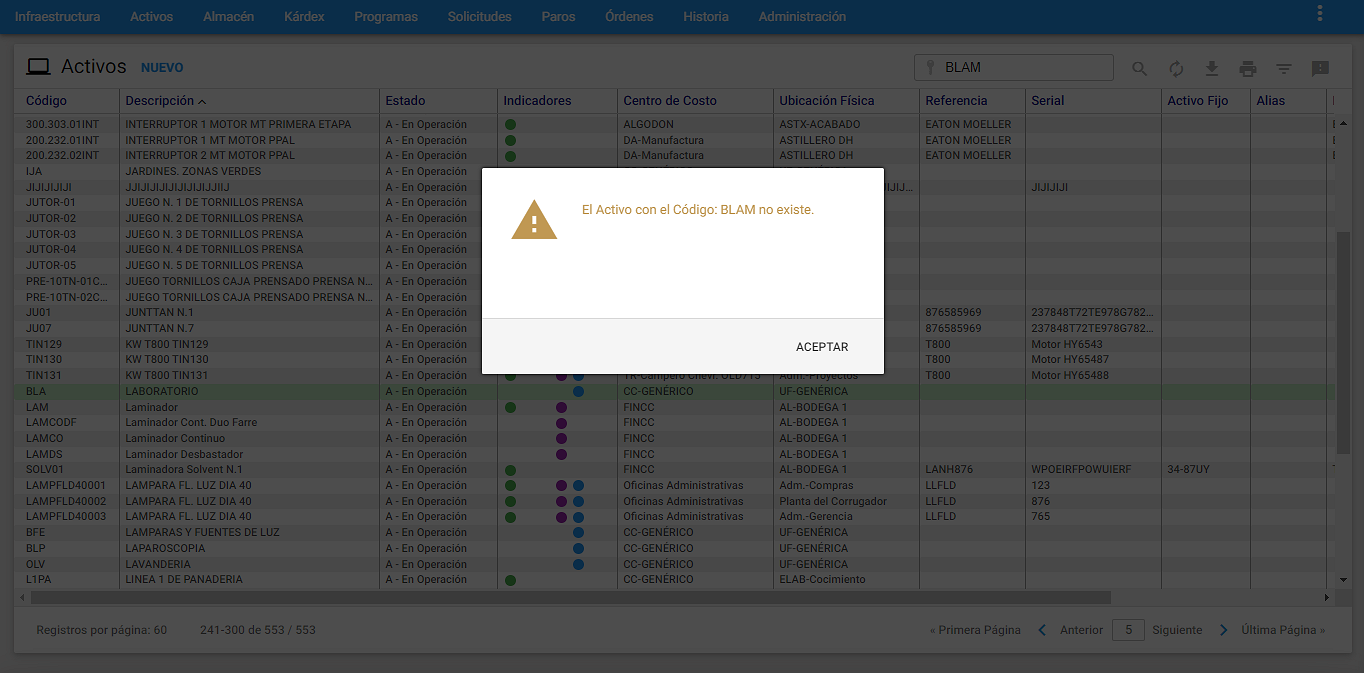
Task: Click green indicator dot on LAM row
Action: coord(511,407)
